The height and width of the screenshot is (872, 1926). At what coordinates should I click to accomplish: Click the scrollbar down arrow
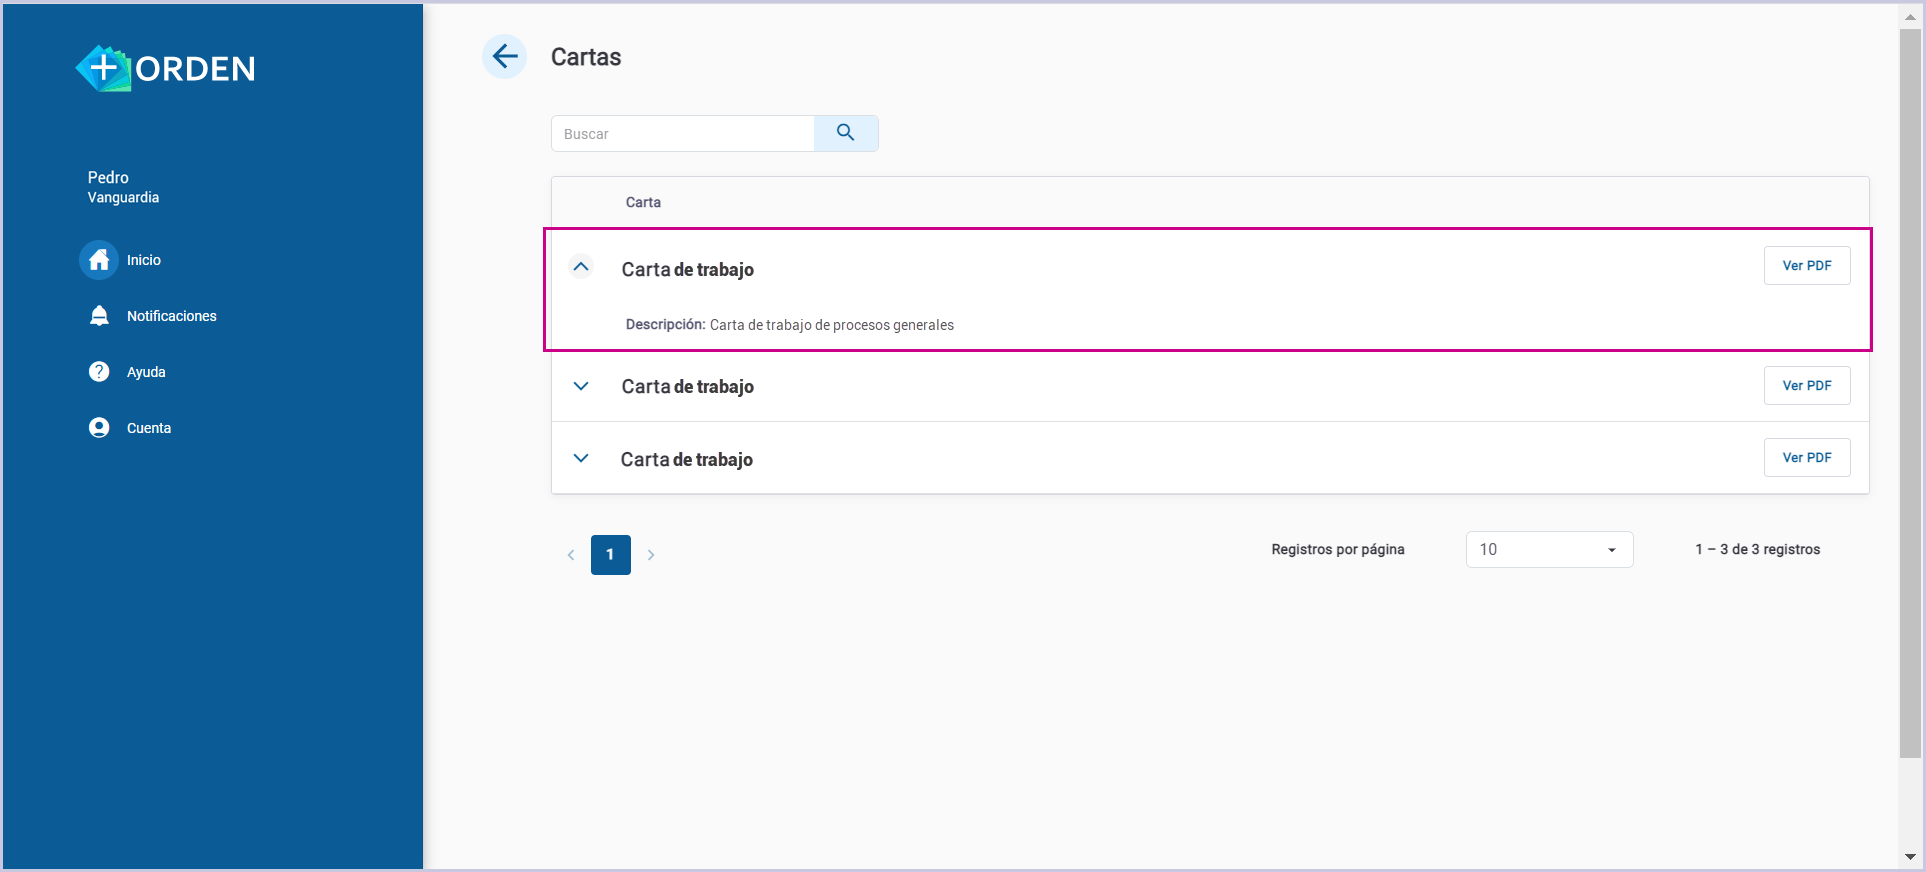(1910, 857)
